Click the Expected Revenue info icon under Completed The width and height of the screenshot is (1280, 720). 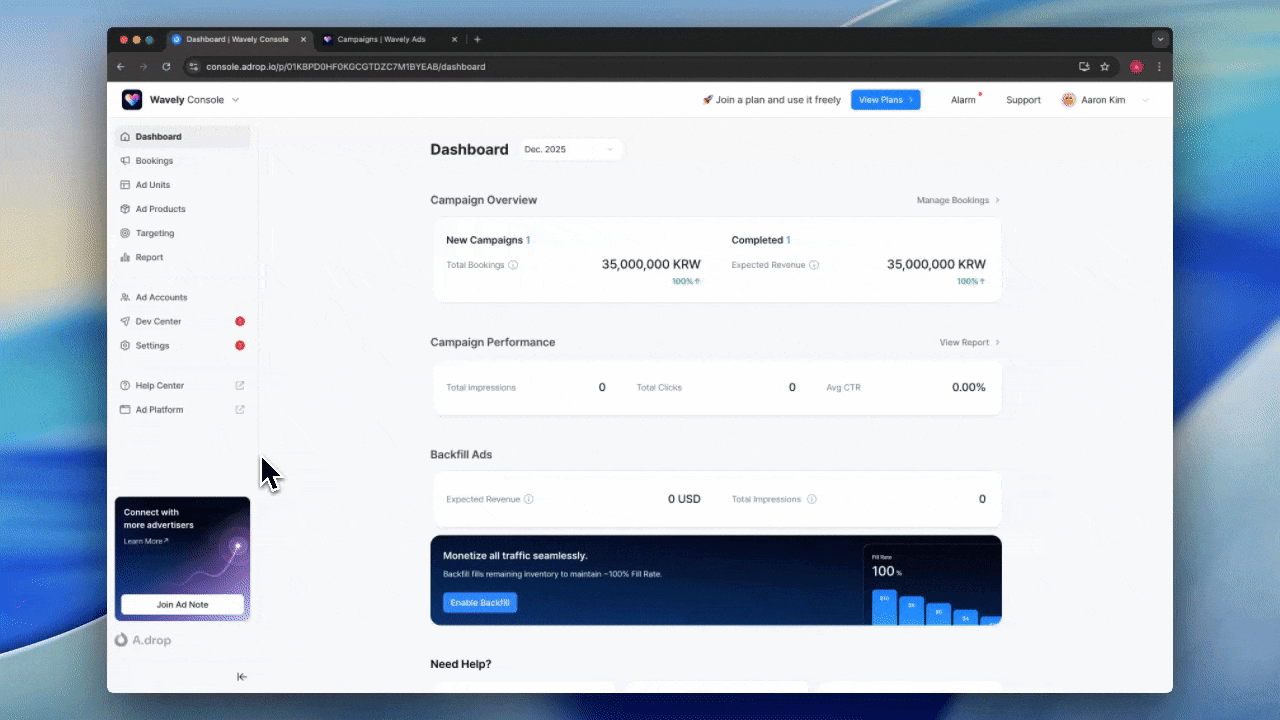pos(814,265)
